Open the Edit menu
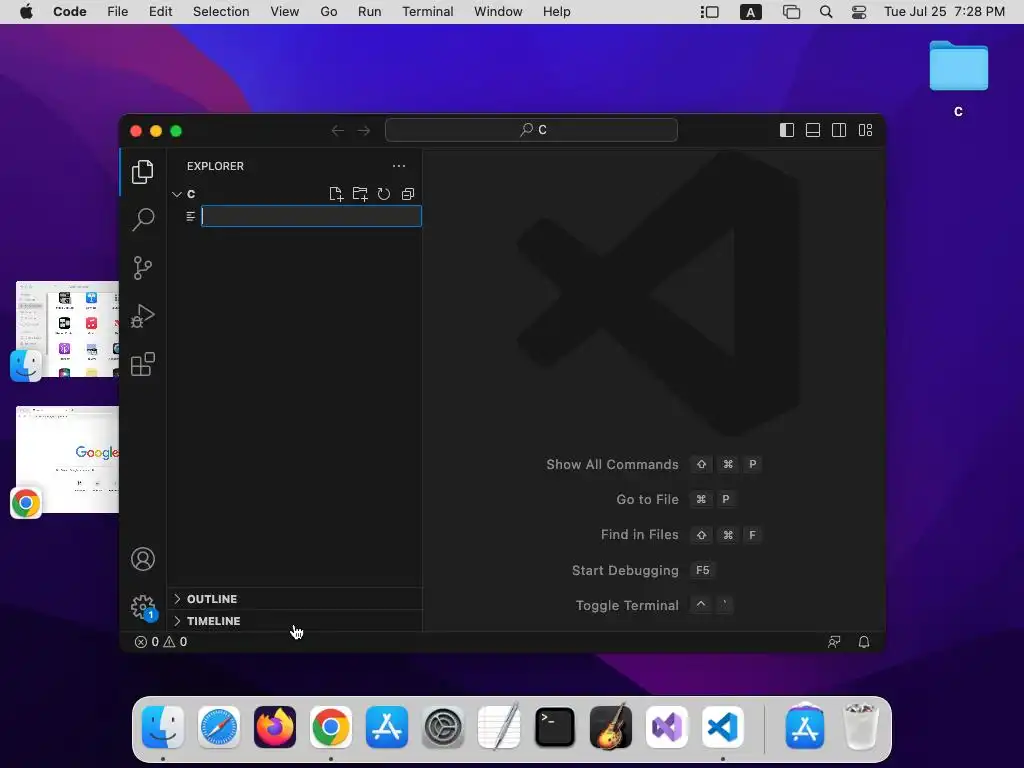The height and width of the screenshot is (768, 1024). [161, 12]
